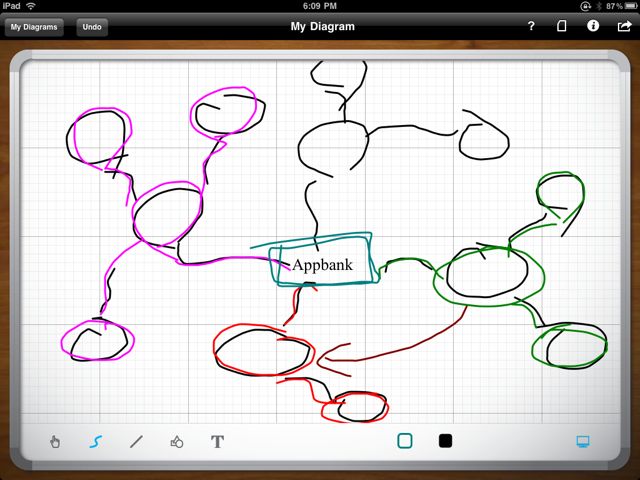Viewport: 640px width, 480px height.
Task: Select the straight line tool
Action: pos(136,442)
